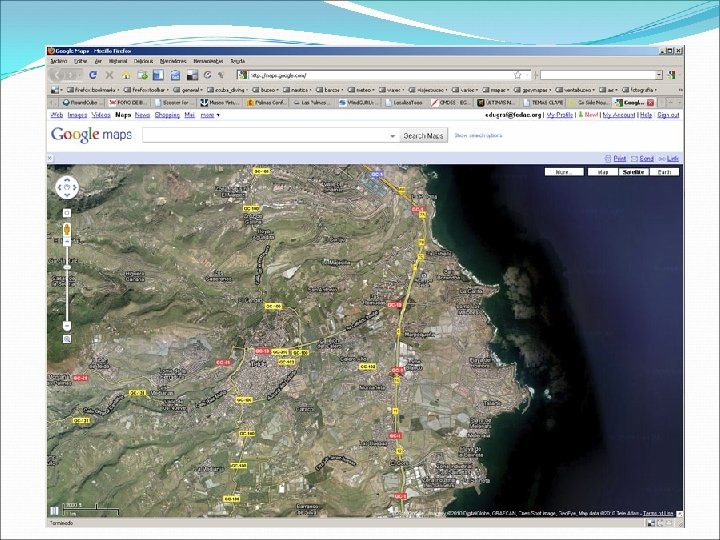The image size is (720, 540).
Task: Go to the Firefox home page icon
Action: [x=126, y=75]
